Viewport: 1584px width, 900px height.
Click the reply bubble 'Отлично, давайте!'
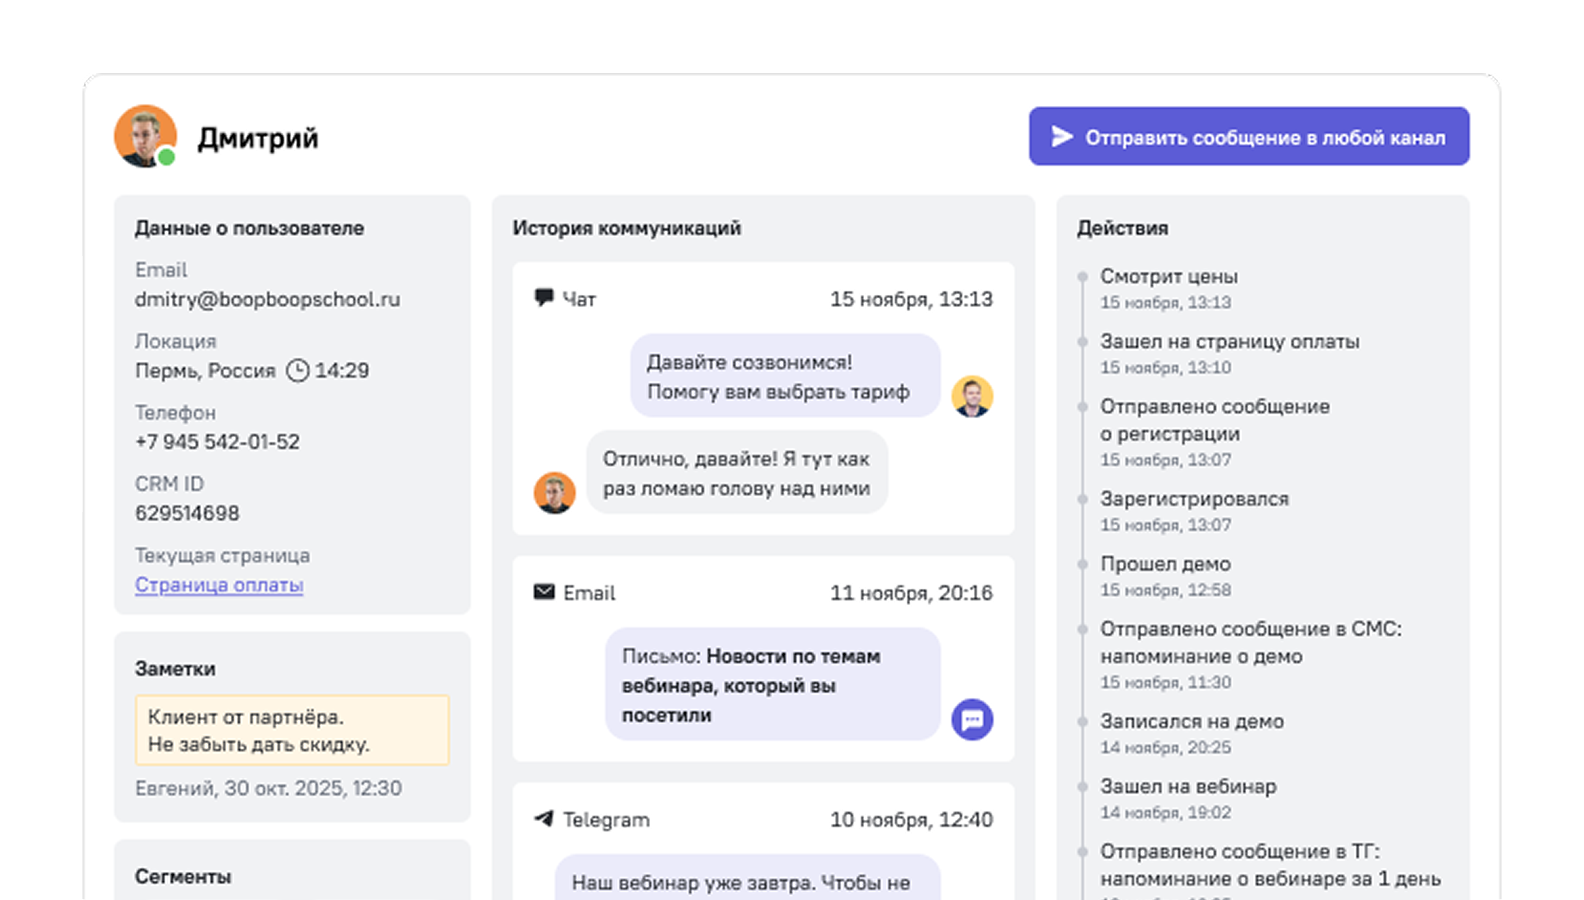click(x=737, y=473)
